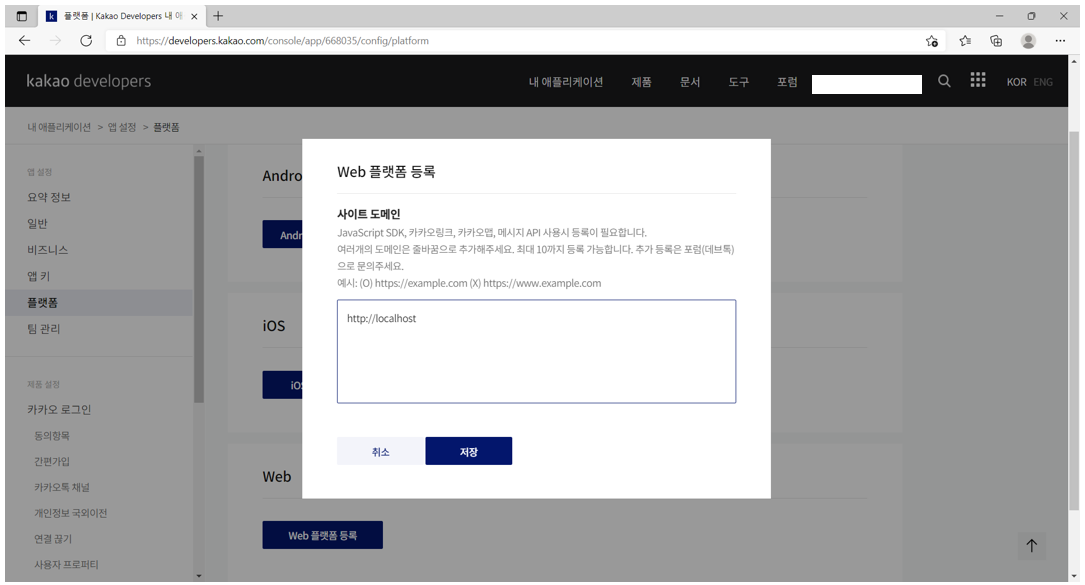Open browser settings ellipsis menu
The width and height of the screenshot is (1085, 585).
[x=1060, y=41]
